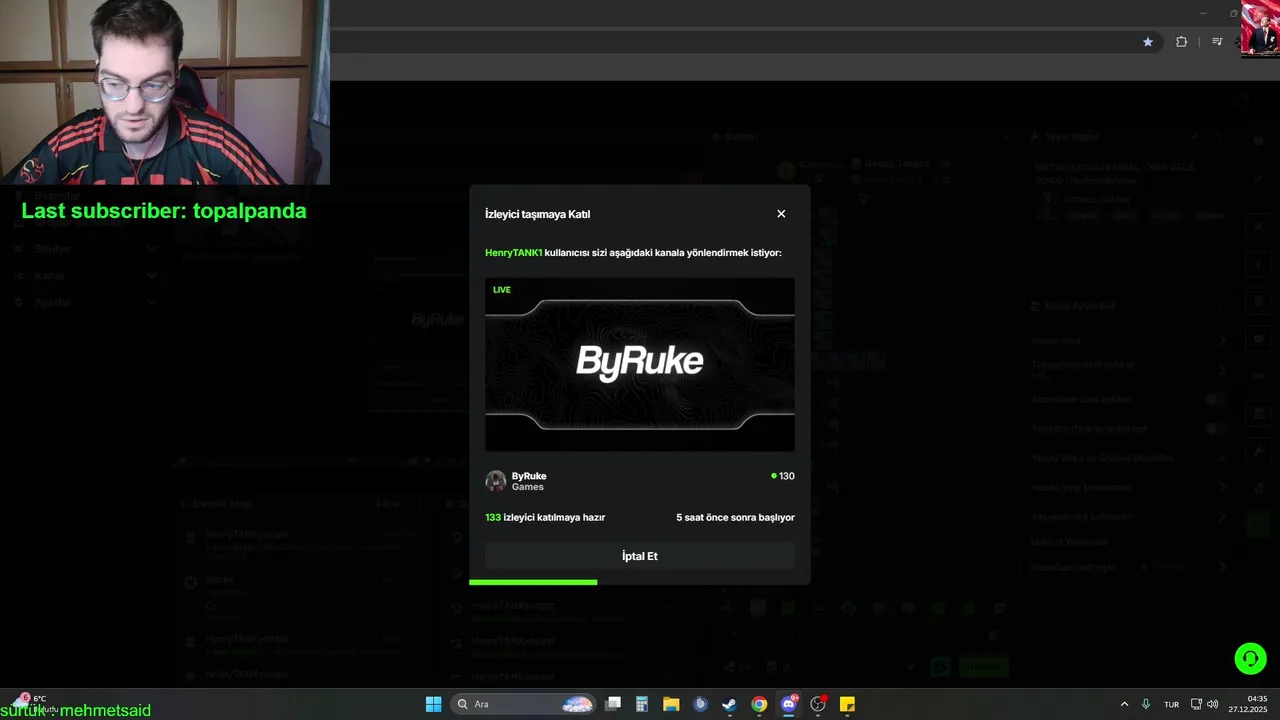The width and height of the screenshot is (1280, 720).
Task: Open volume control in system tray
Action: 1213,704
